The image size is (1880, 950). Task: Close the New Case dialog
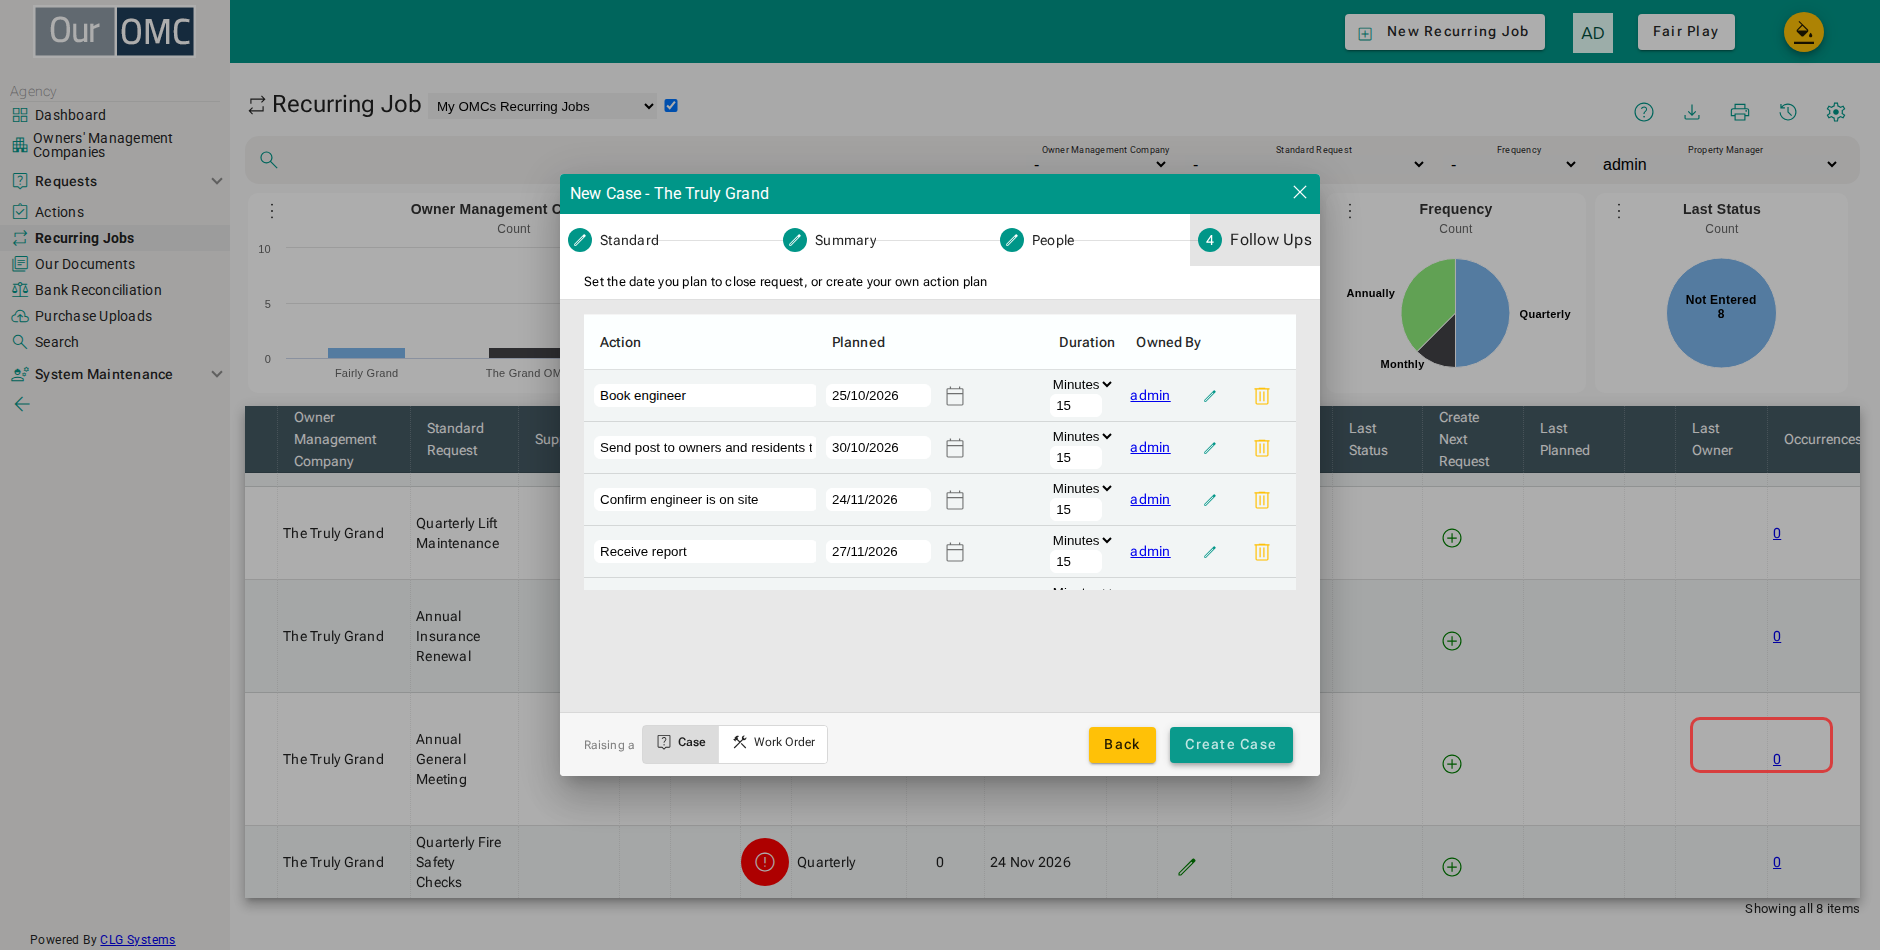click(1300, 192)
